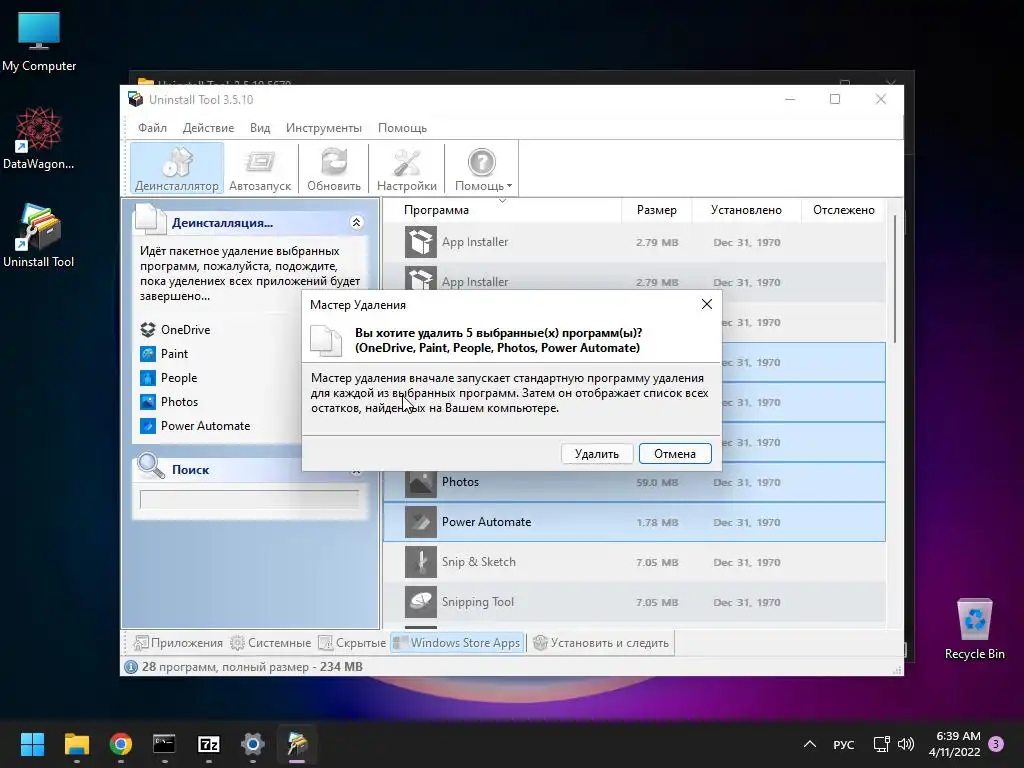1024x768 pixels.
Task: Open the Автозапуск startup manager toolbar icon
Action: click(x=260, y=169)
